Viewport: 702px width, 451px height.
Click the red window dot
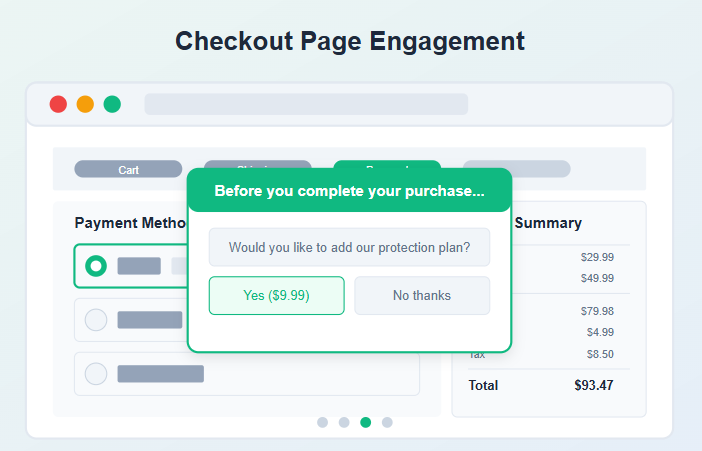[x=58, y=104]
